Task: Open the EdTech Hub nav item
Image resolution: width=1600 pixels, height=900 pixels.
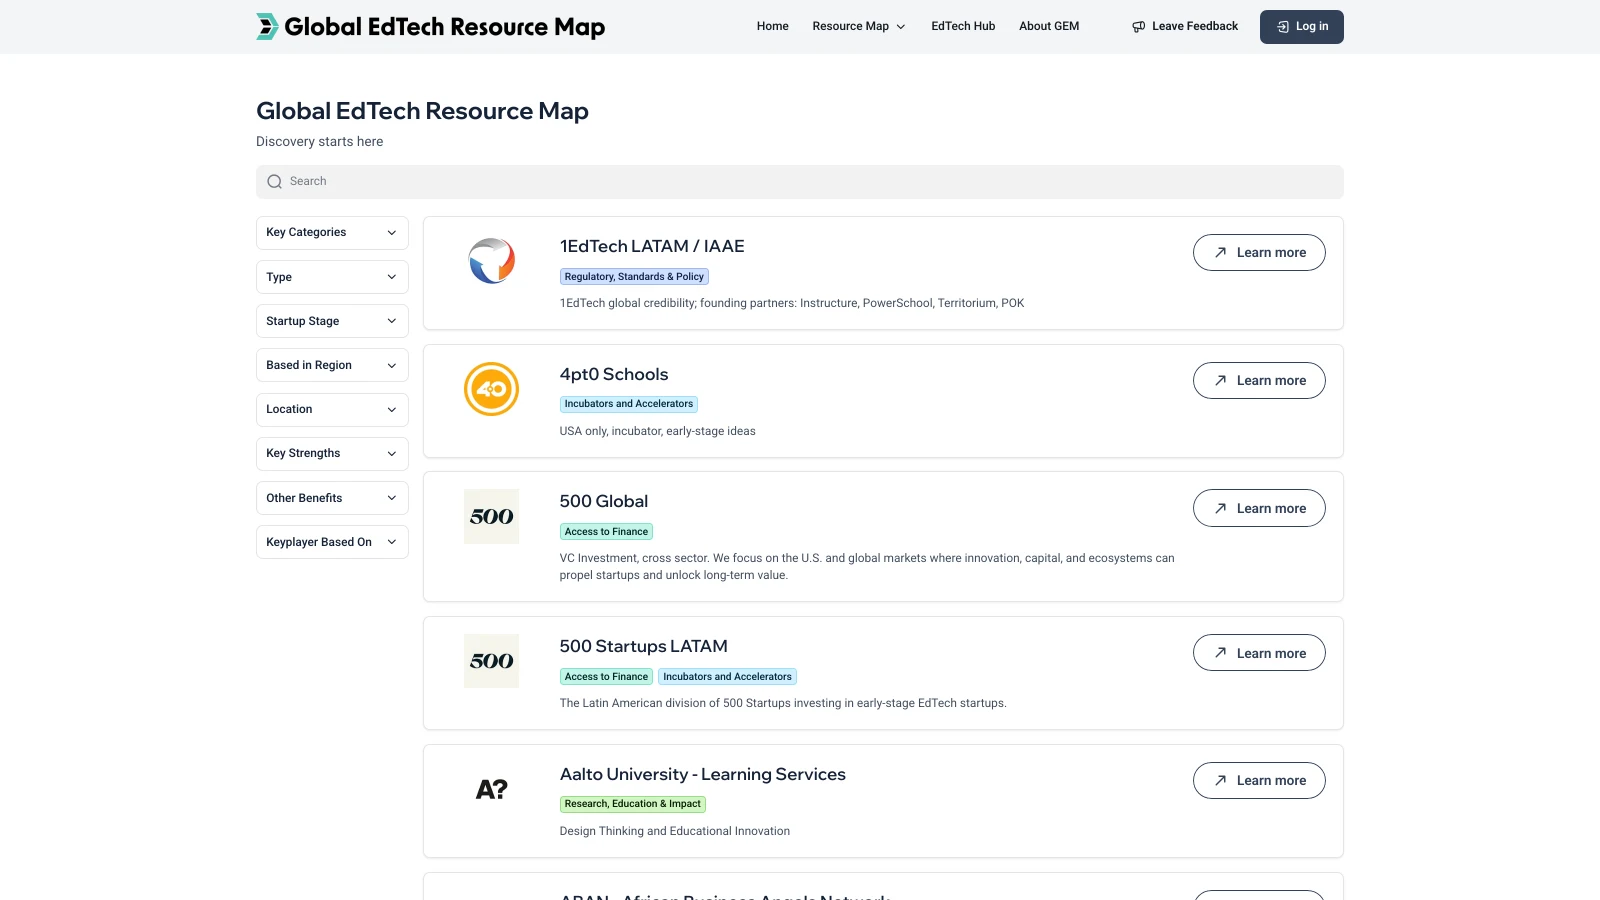Action: 963,26
